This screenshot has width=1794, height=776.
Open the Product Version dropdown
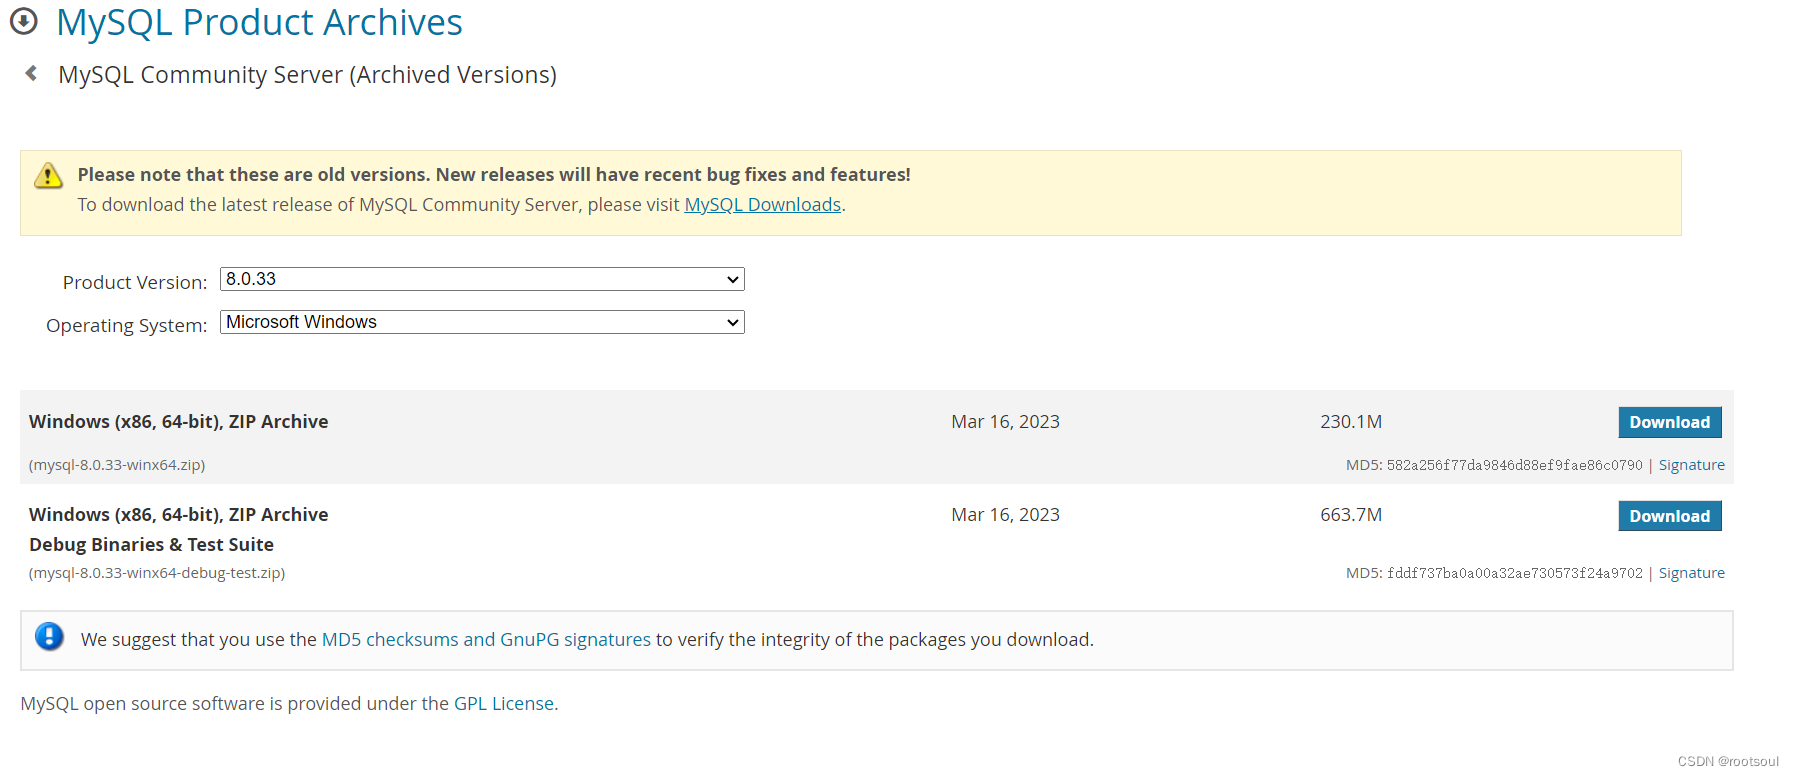pos(481,279)
